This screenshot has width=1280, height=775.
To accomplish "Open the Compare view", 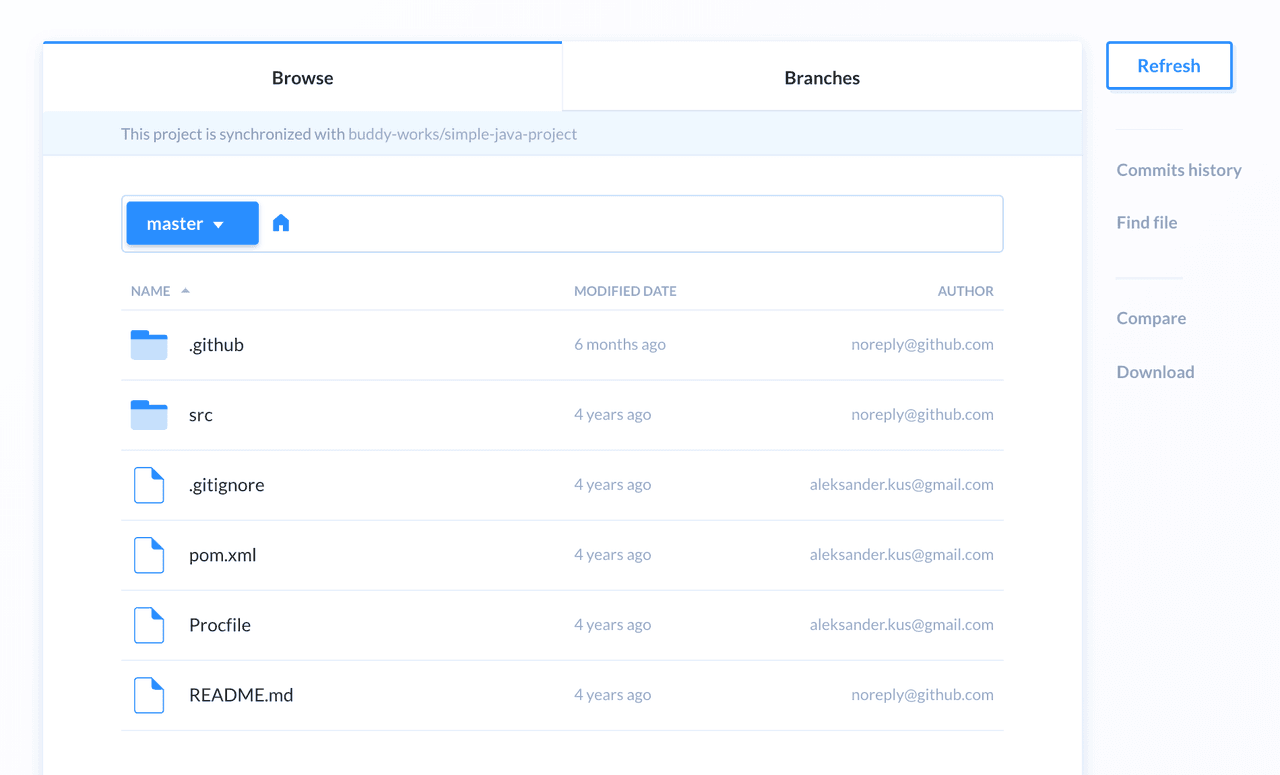I will coord(1151,317).
